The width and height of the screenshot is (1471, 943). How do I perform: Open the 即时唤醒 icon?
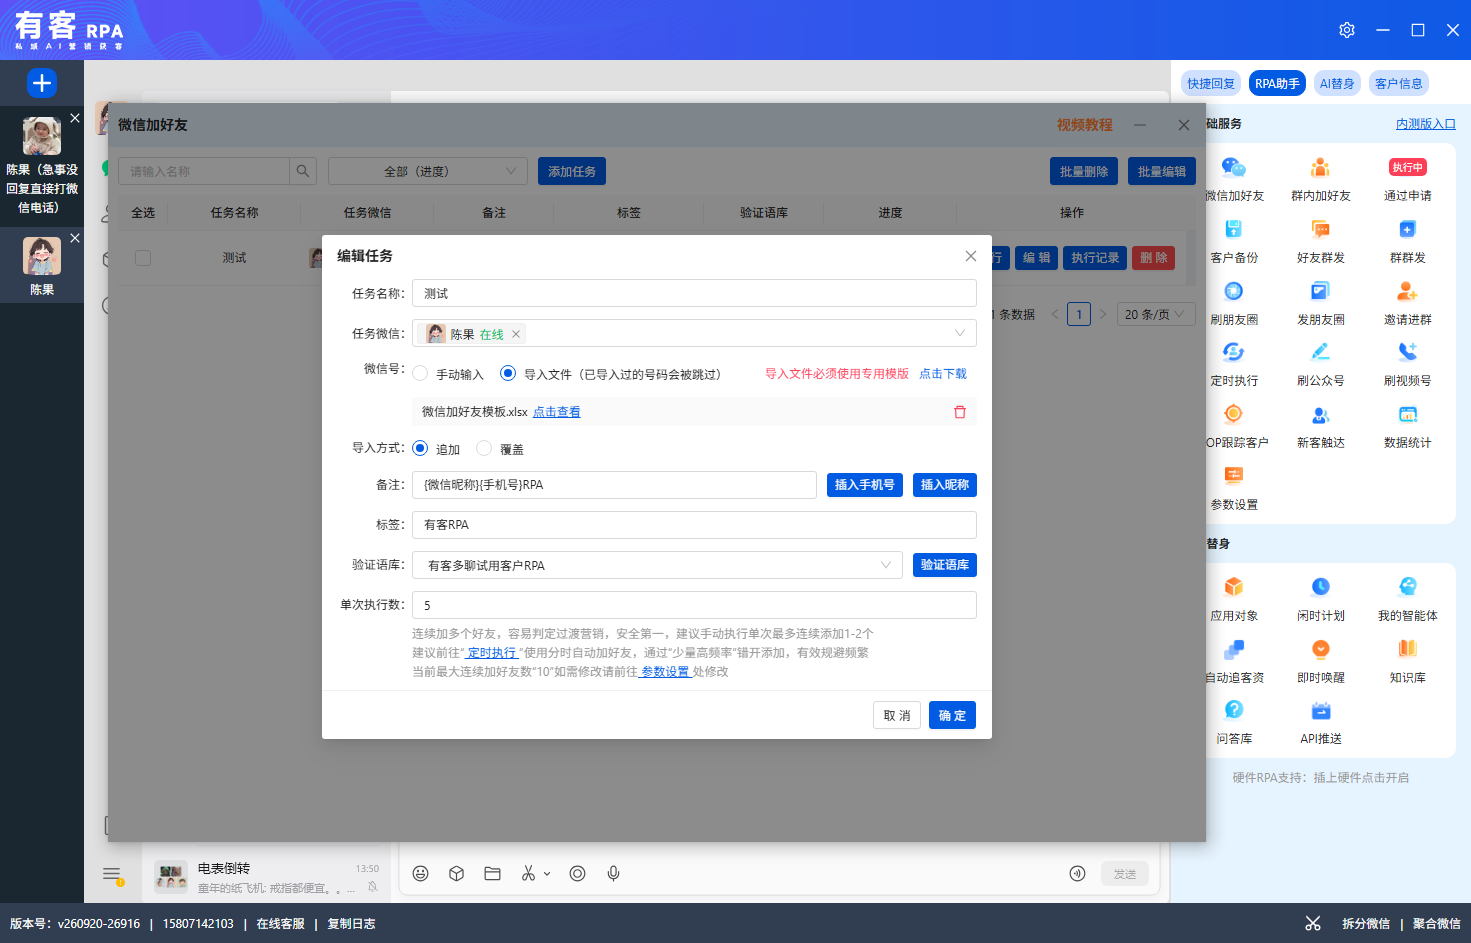[x=1321, y=650]
